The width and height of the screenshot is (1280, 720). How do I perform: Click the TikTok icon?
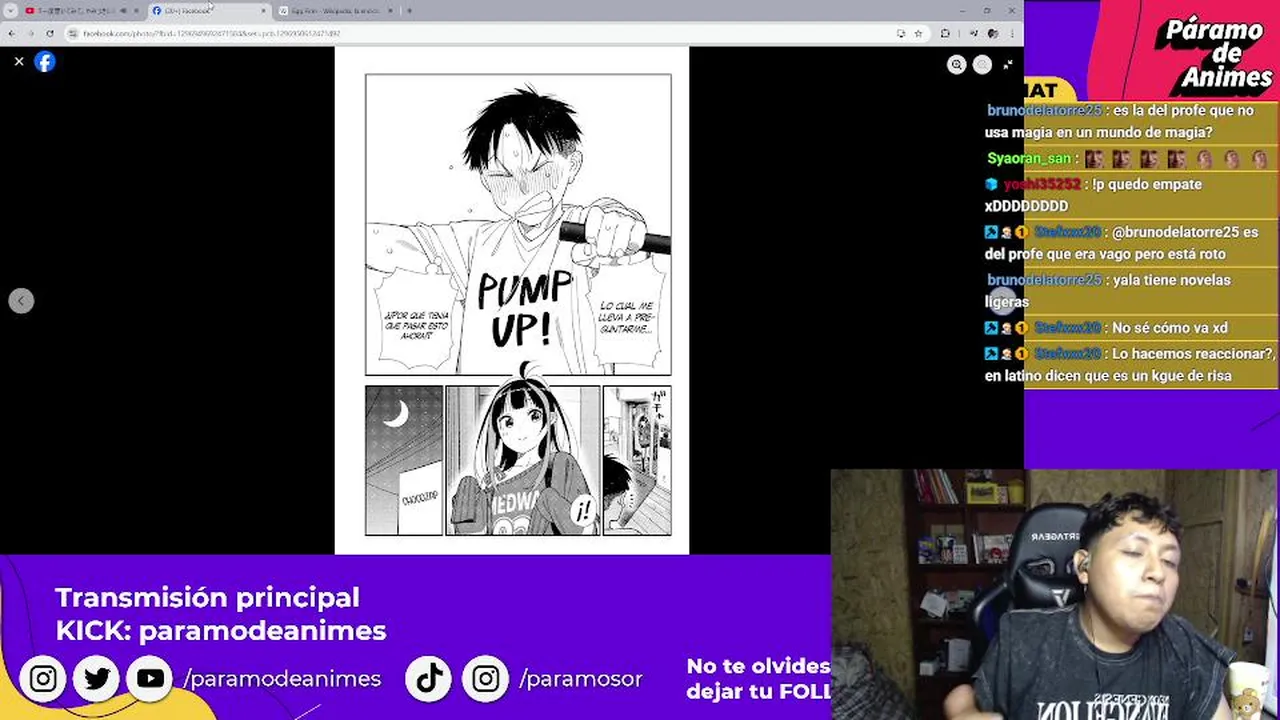click(x=429, y=679)
